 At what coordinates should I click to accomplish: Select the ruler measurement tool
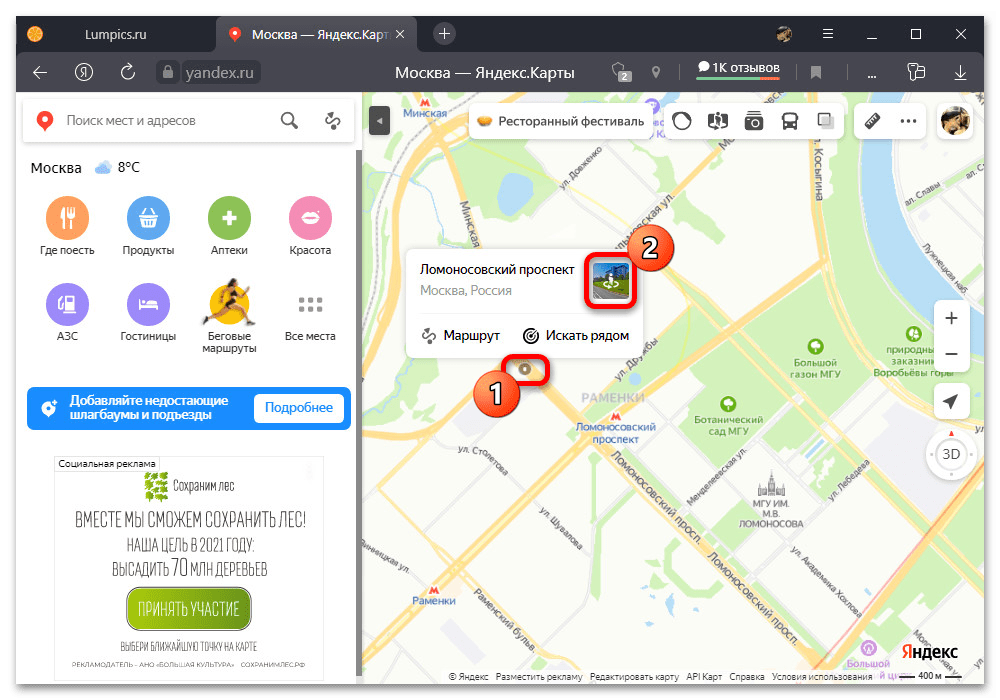coord(872,121)
